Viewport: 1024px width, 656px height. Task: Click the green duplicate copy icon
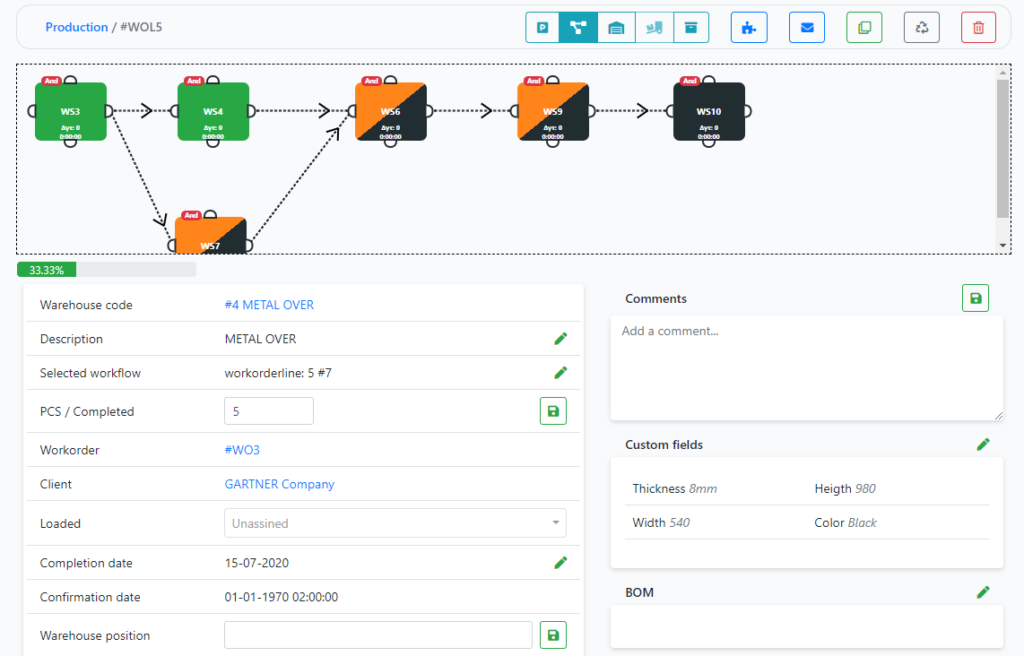pos(864,28)
